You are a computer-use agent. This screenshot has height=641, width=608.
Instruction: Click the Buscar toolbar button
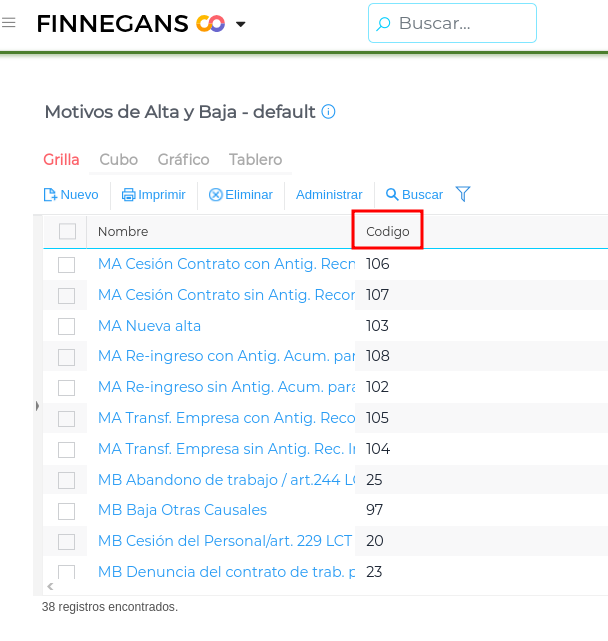pos(415,195)
